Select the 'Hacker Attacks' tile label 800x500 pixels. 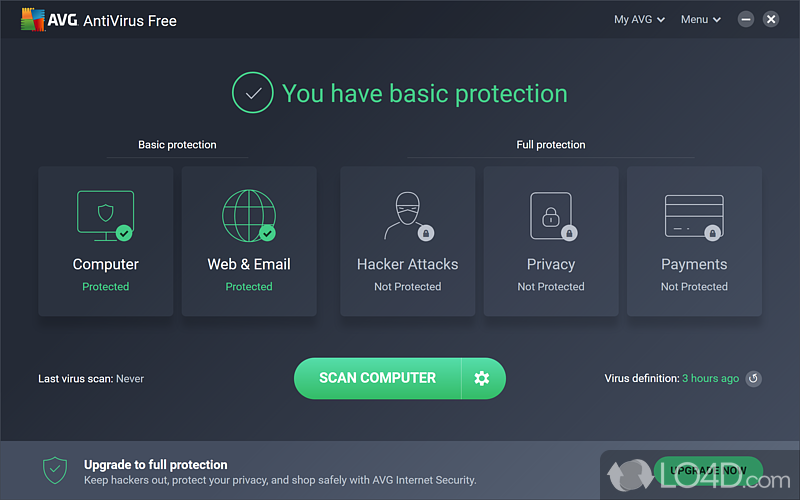pos(408,264)
